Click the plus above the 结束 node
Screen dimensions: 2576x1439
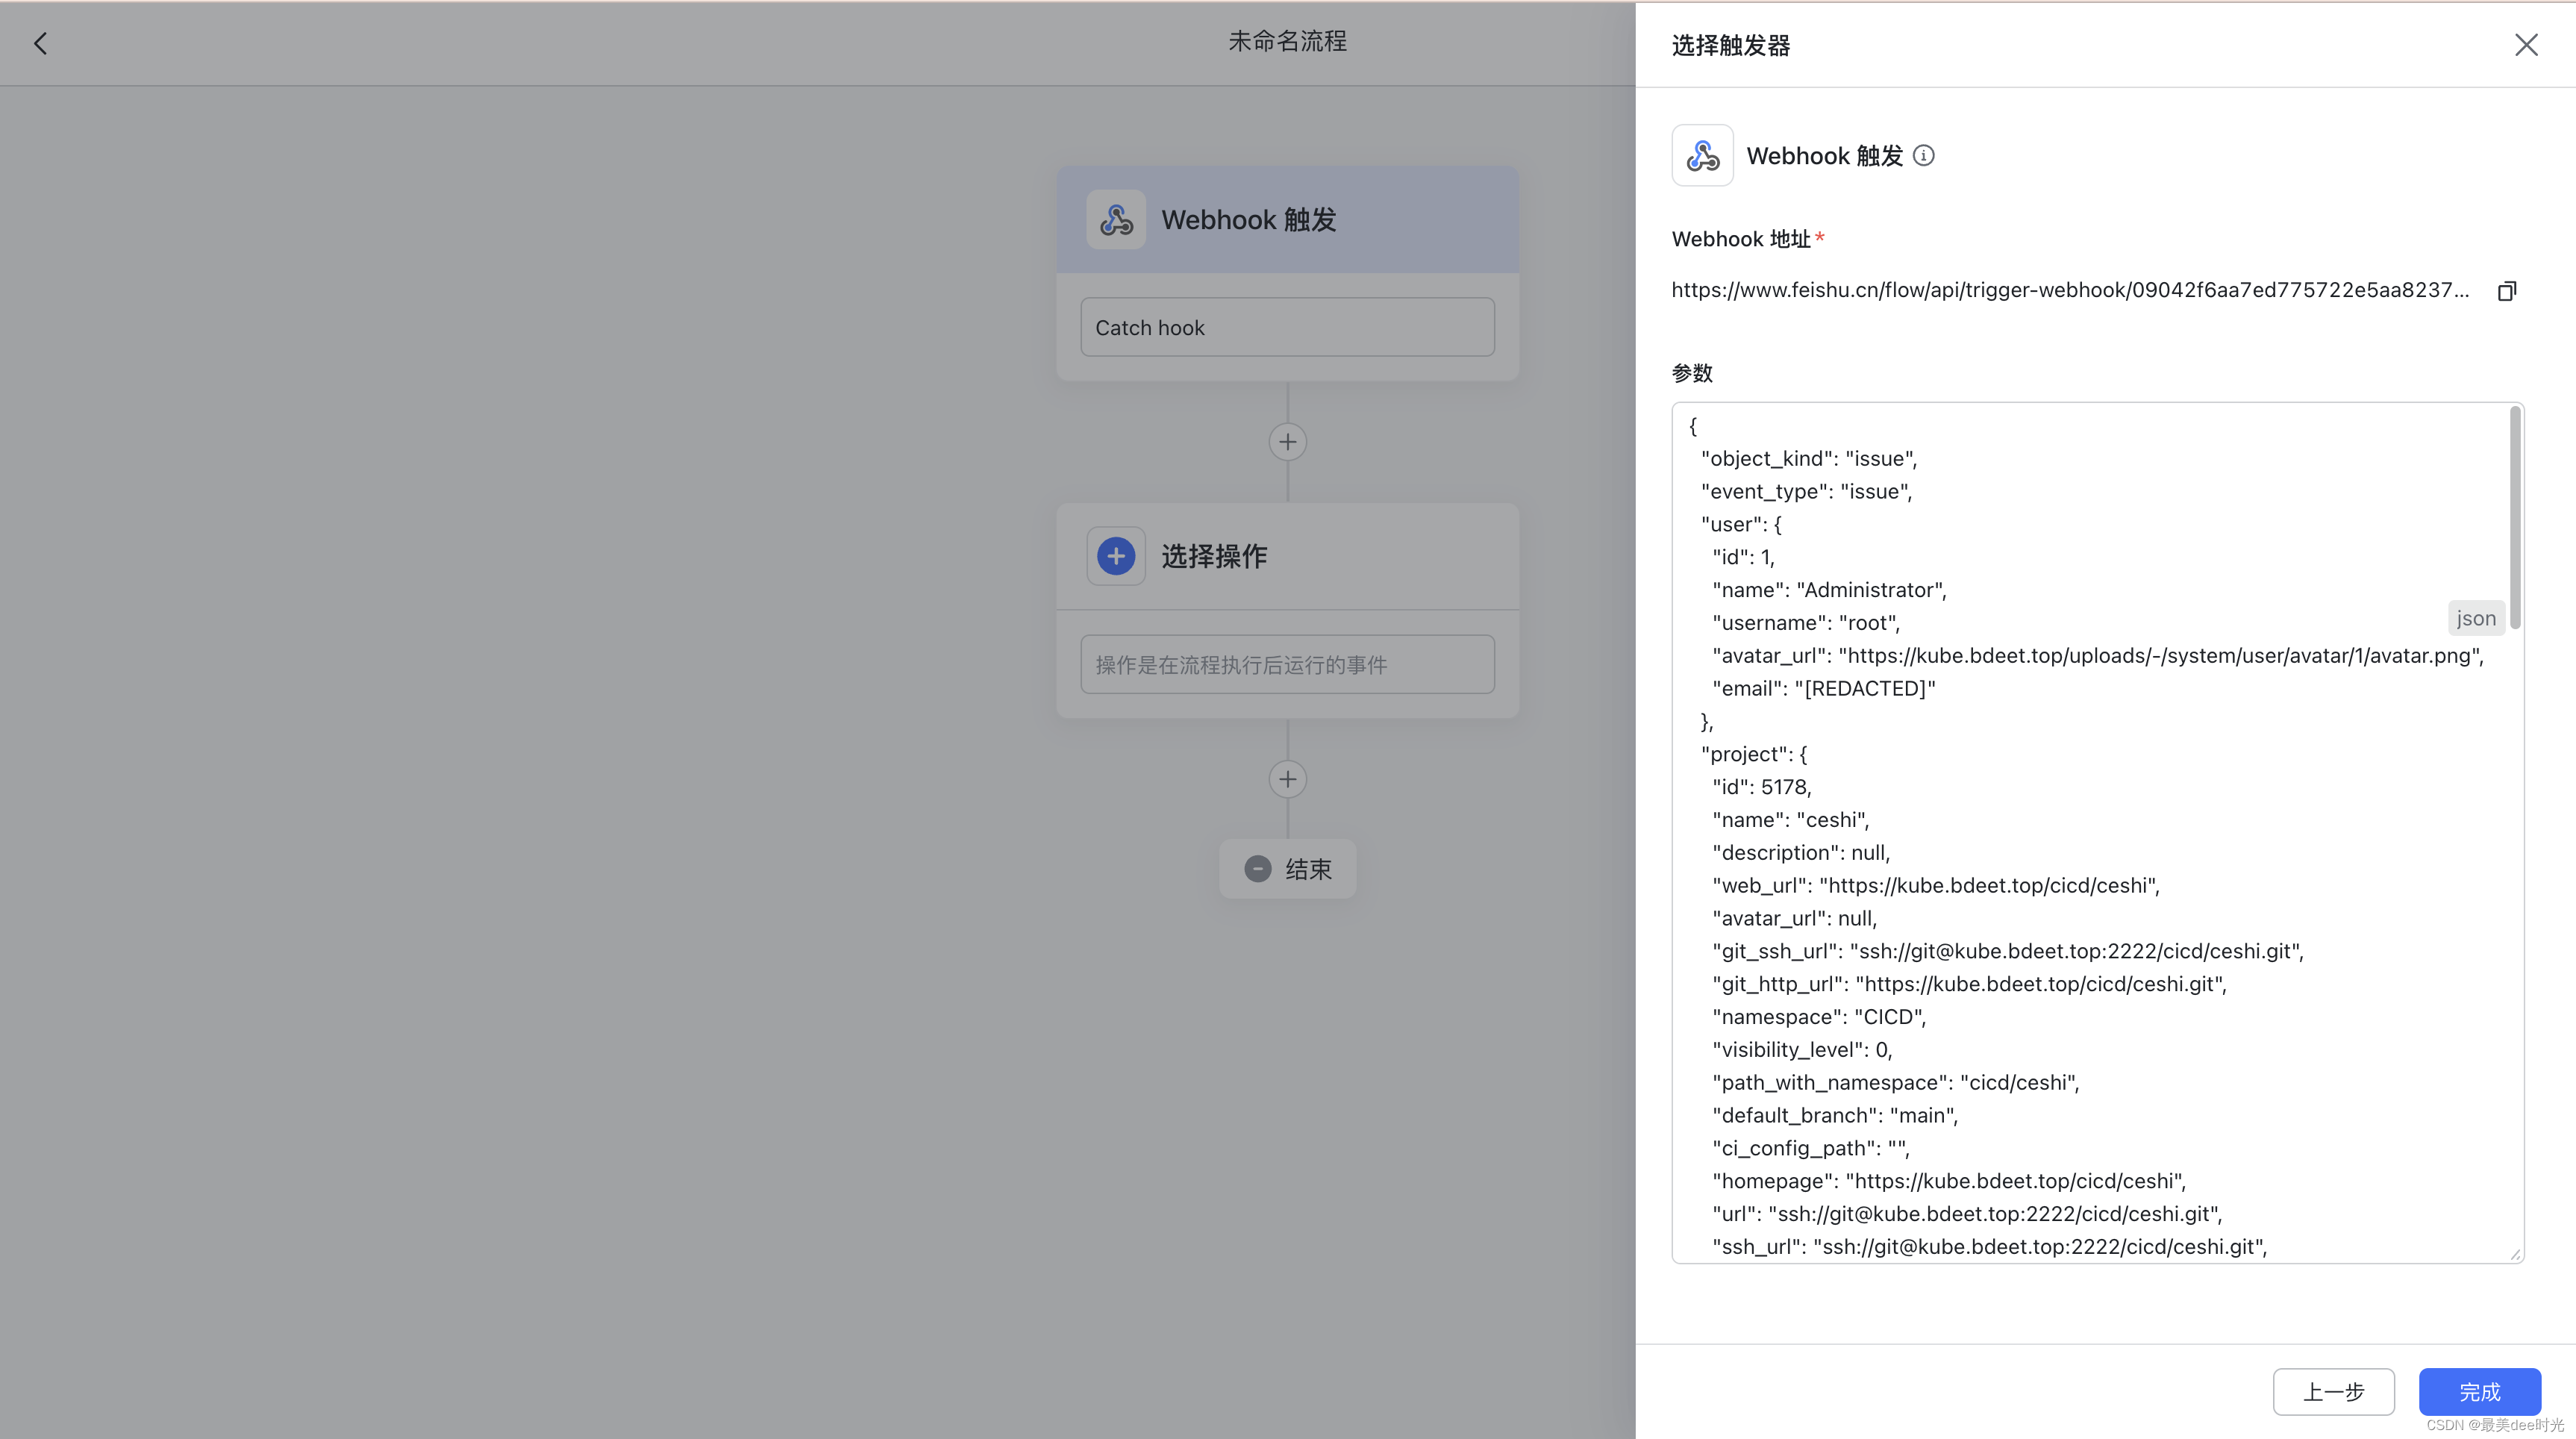click(x=1287, y=779)
